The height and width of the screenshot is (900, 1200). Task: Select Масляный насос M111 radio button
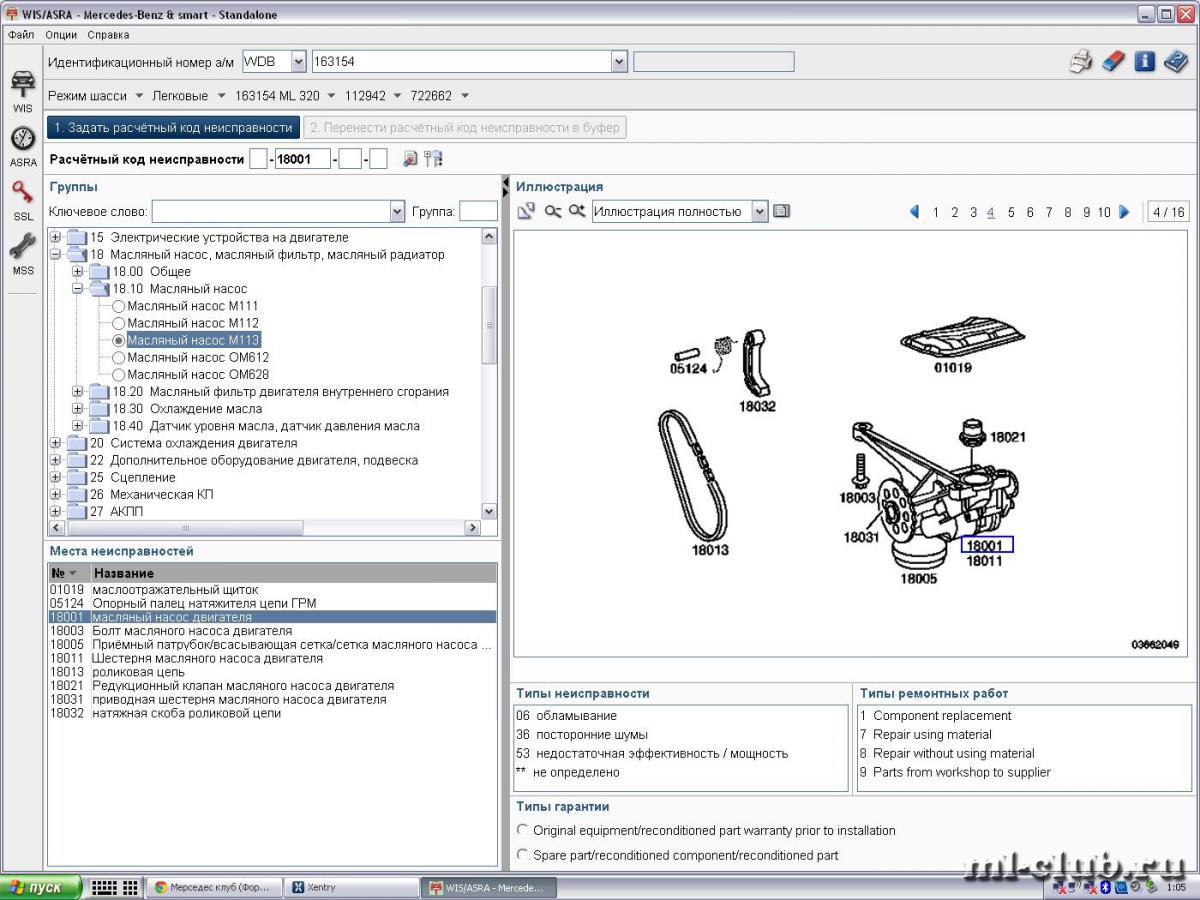tap(119, 306)
